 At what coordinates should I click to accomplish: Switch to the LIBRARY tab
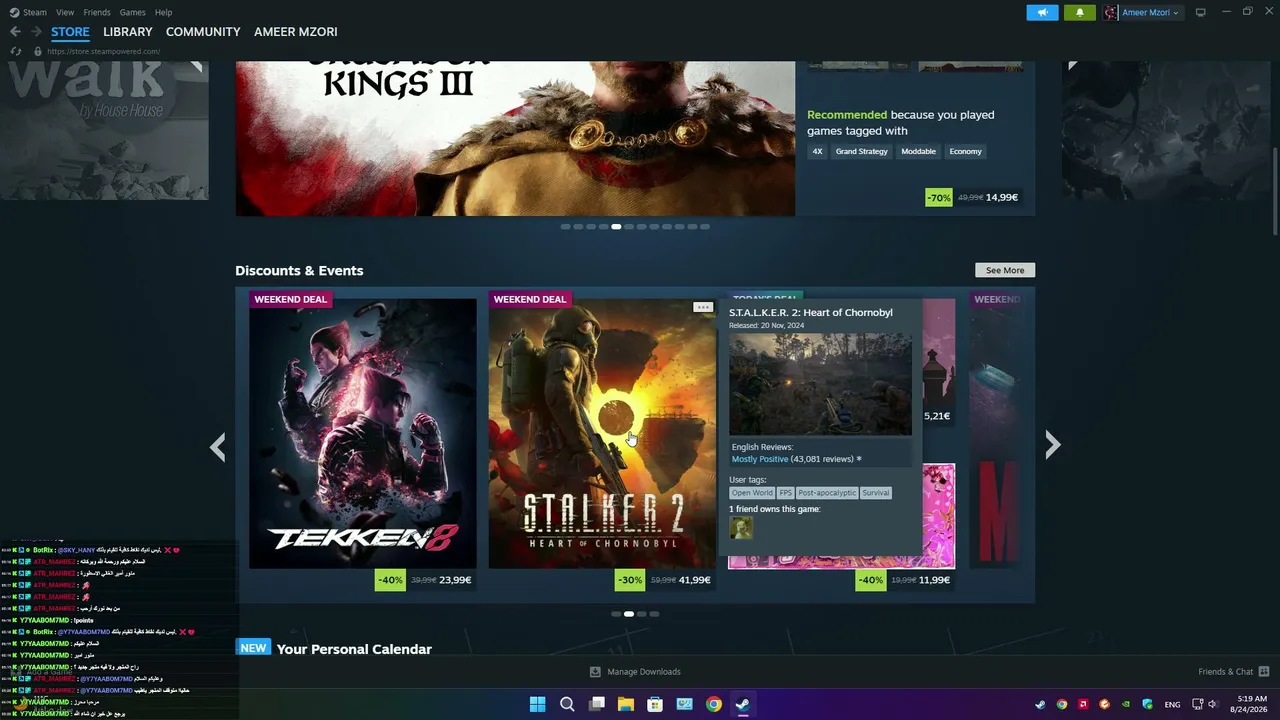point(127,32)
